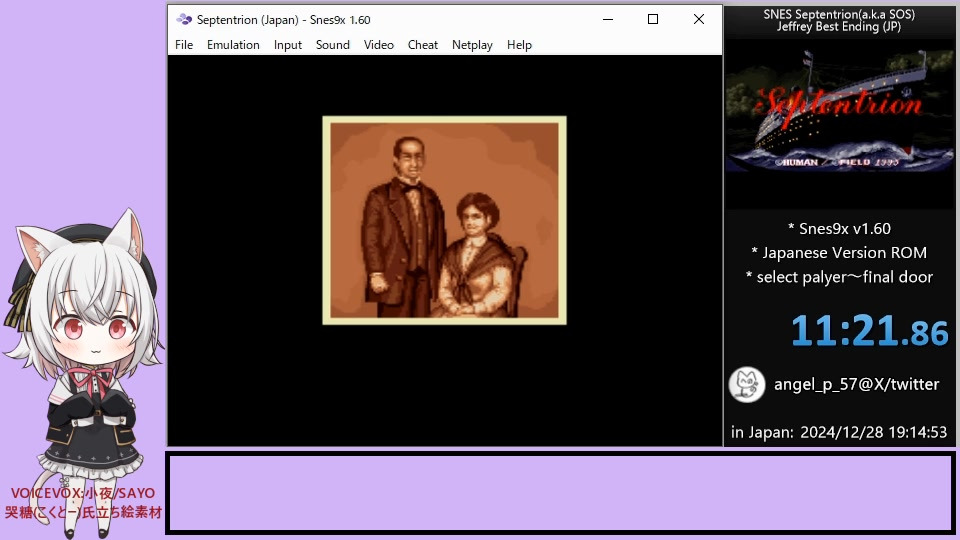Click the 'in Japan: 2024/12/28 19:14:53' timestamp
This screenshot has height=540, width=960.
[839, 432]
